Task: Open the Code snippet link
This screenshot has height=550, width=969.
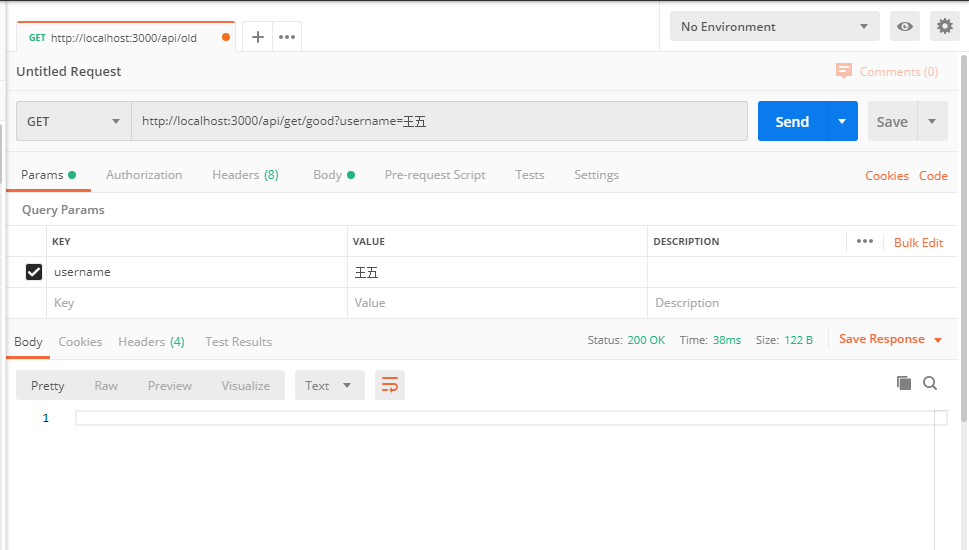Action: (933, 176)
